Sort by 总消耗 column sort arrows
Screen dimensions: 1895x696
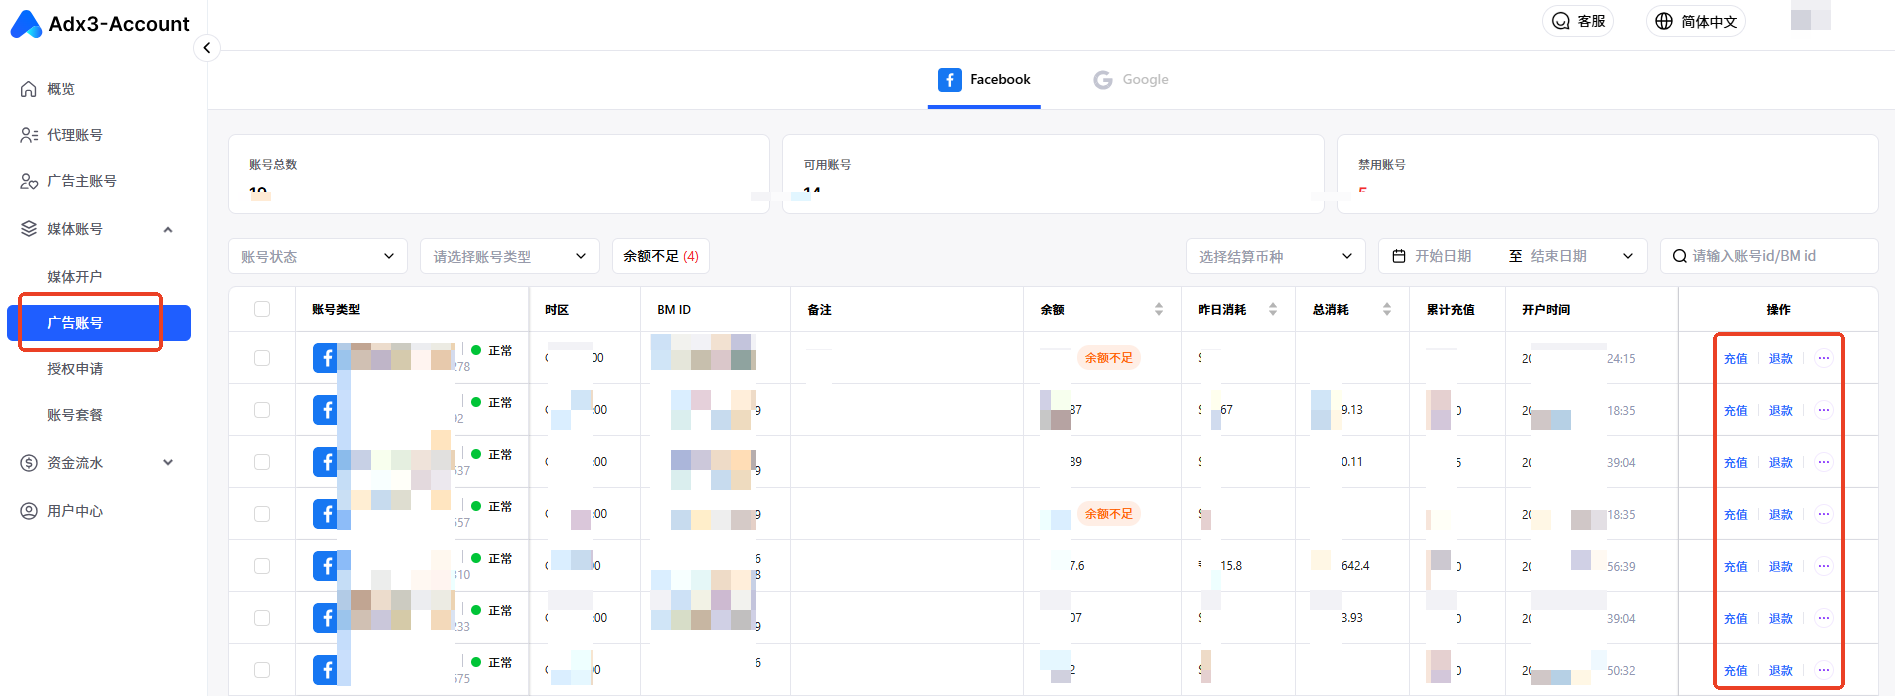click(x=1386, y=310)
